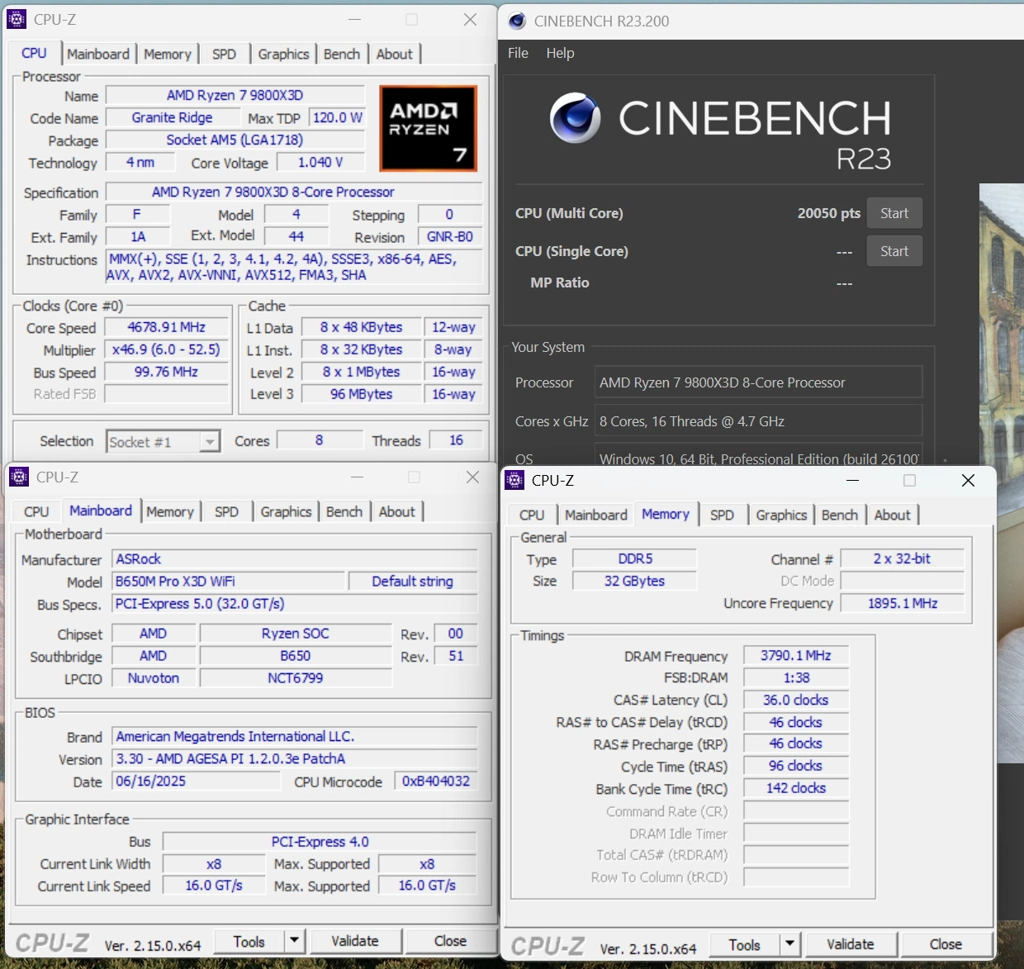This screenshot has height=969, width=1024.
Task: Start the CPU (Single Core) benchmark
Action: [x=894, y=251]
